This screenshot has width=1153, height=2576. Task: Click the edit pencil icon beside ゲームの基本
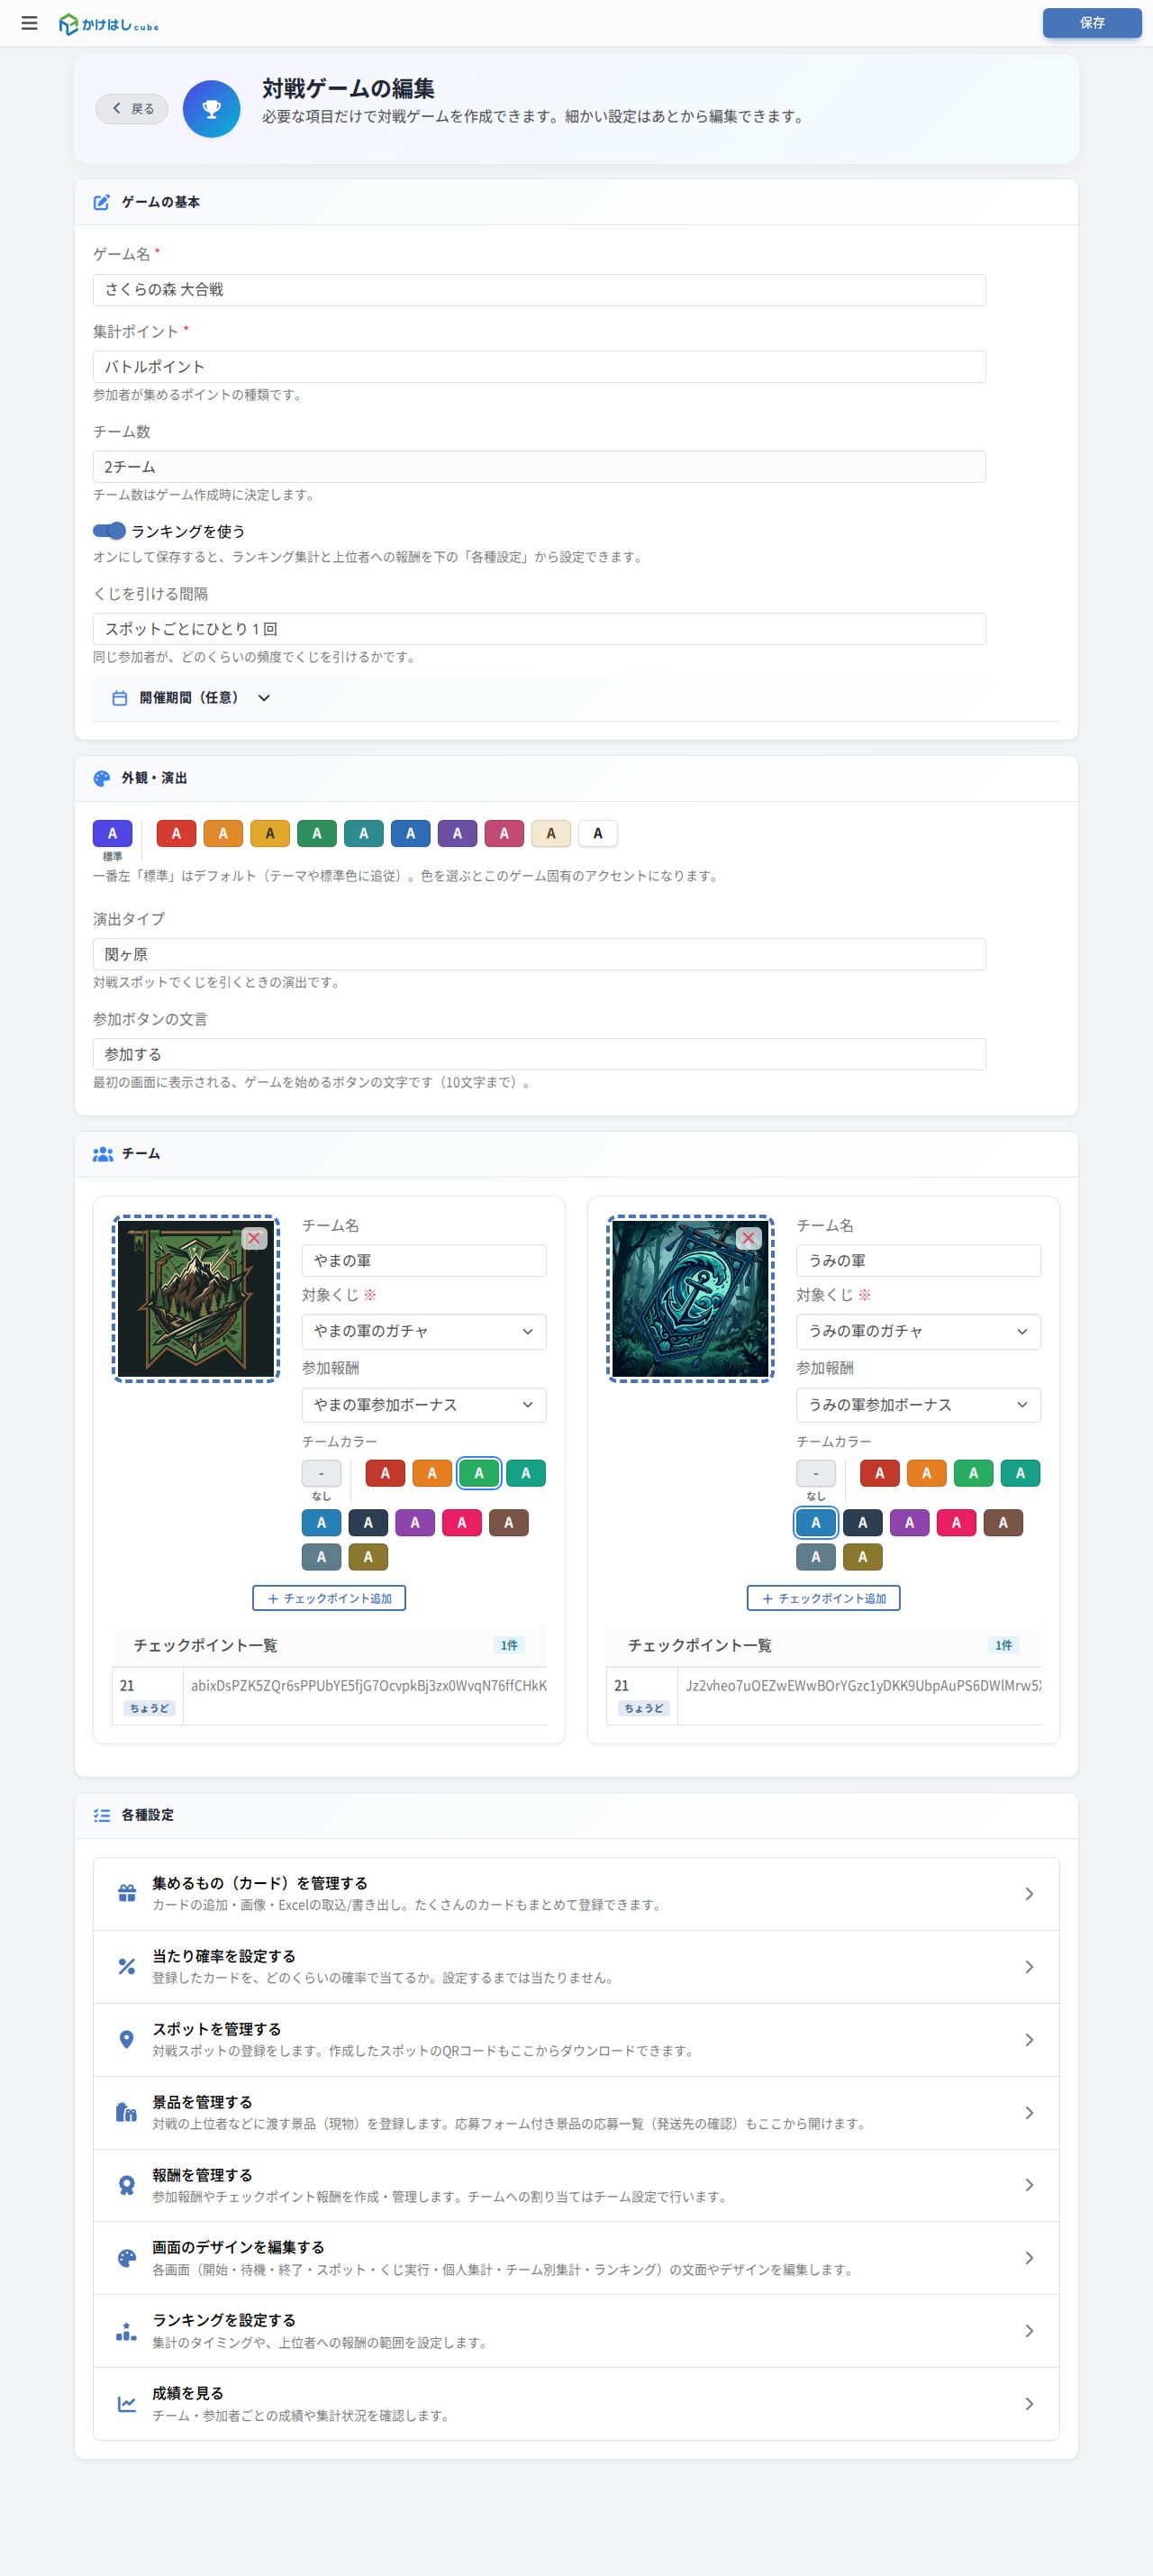(101, 202)
